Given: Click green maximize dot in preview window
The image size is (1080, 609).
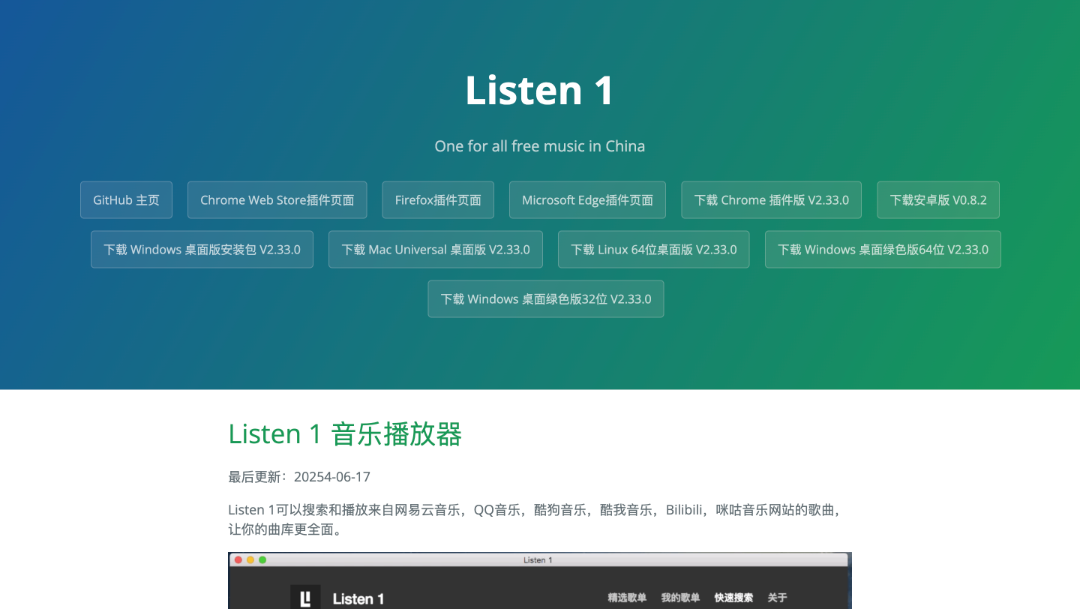Looking at the screenshot, I should (x=262, y=560).
